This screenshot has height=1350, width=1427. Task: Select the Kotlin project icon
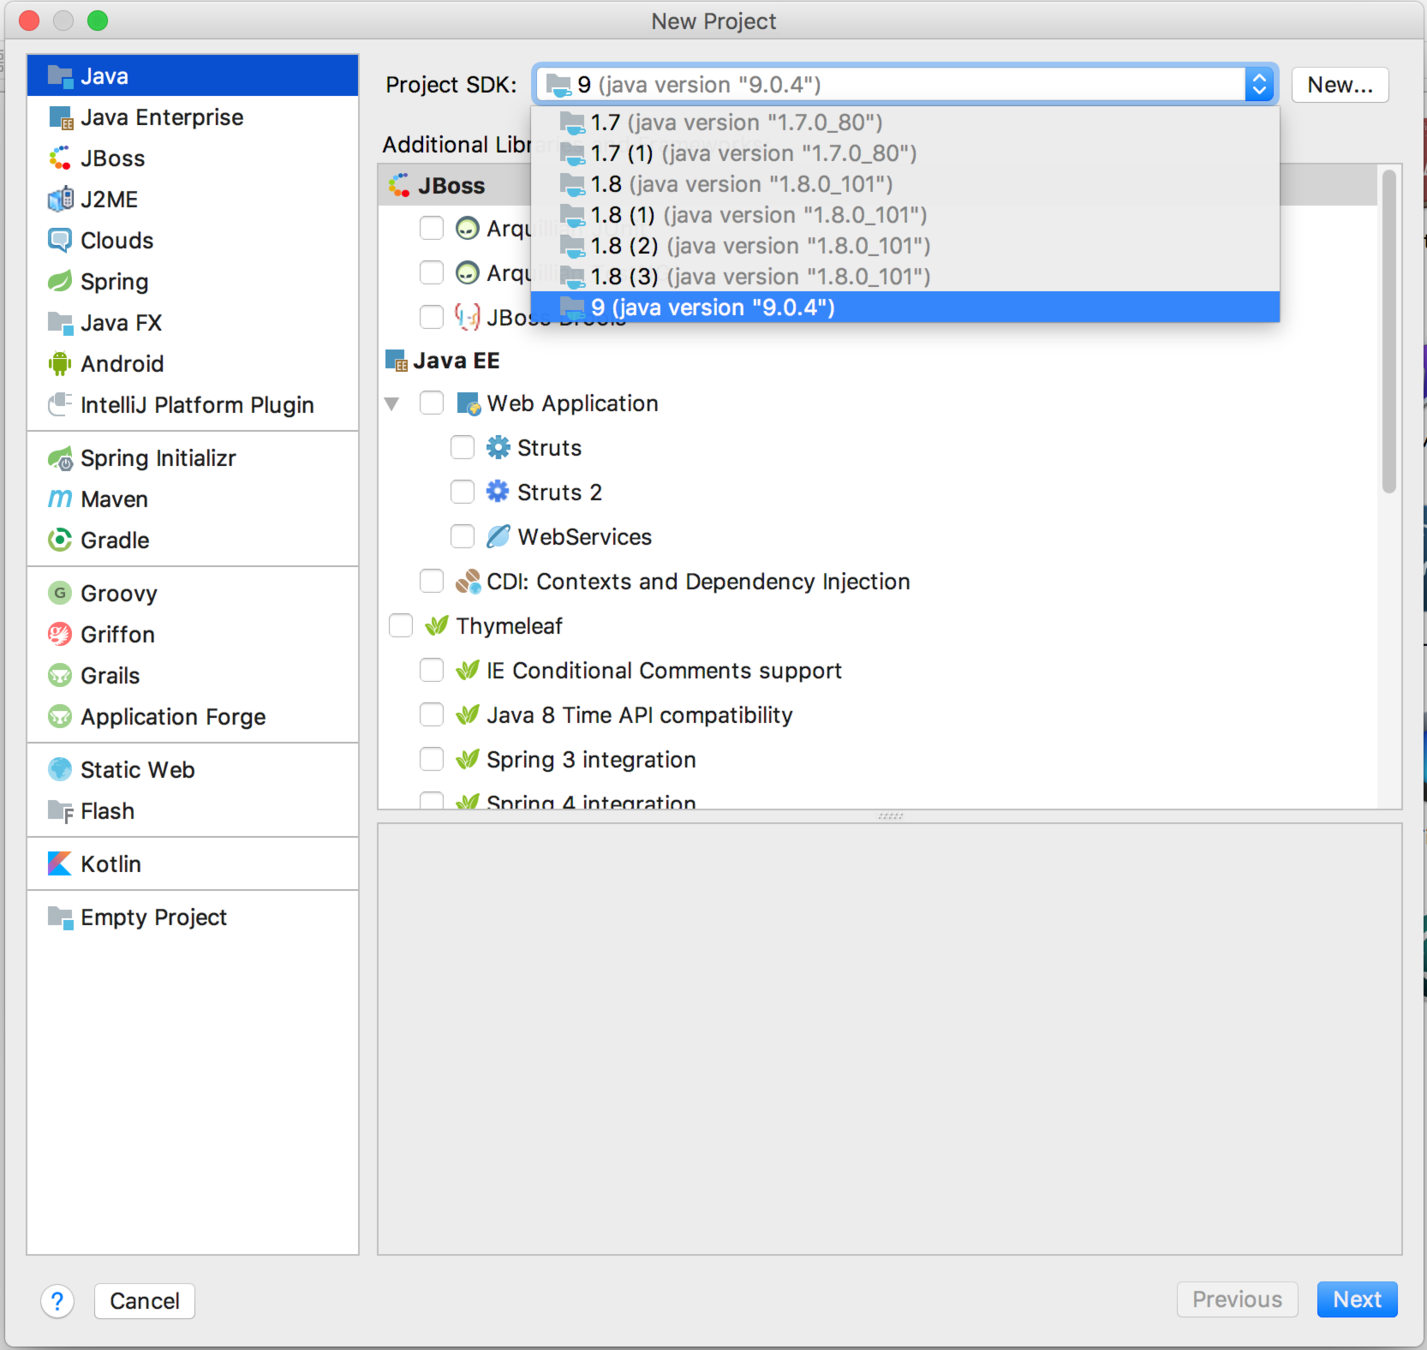60,864
